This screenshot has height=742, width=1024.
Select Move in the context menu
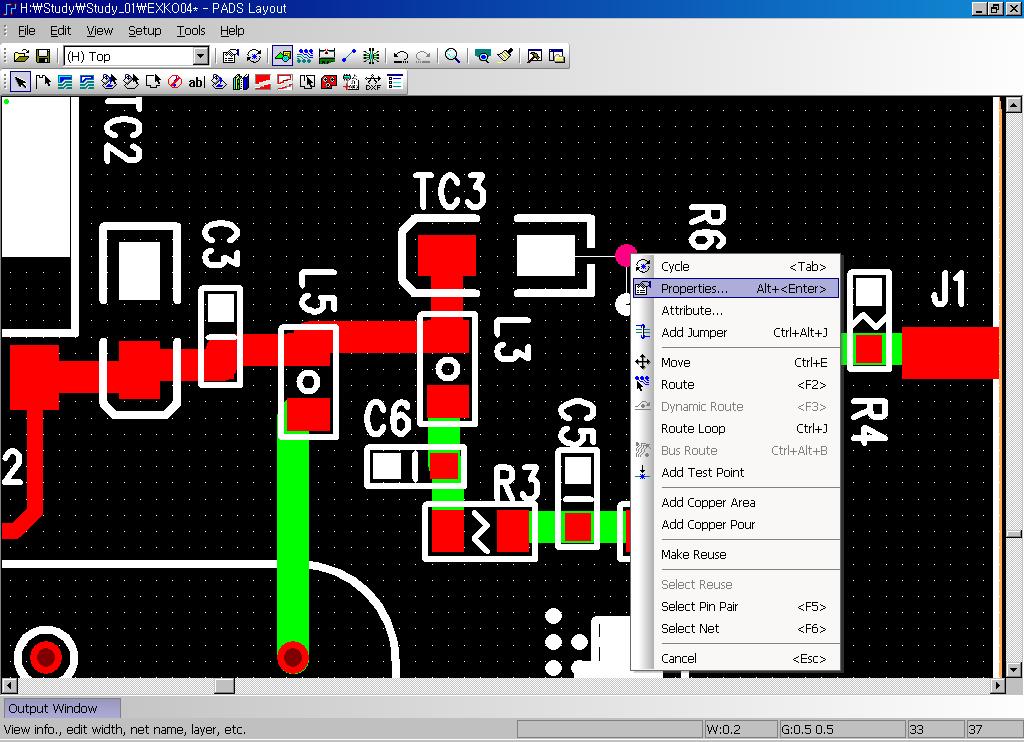click(x=736, y=363)
